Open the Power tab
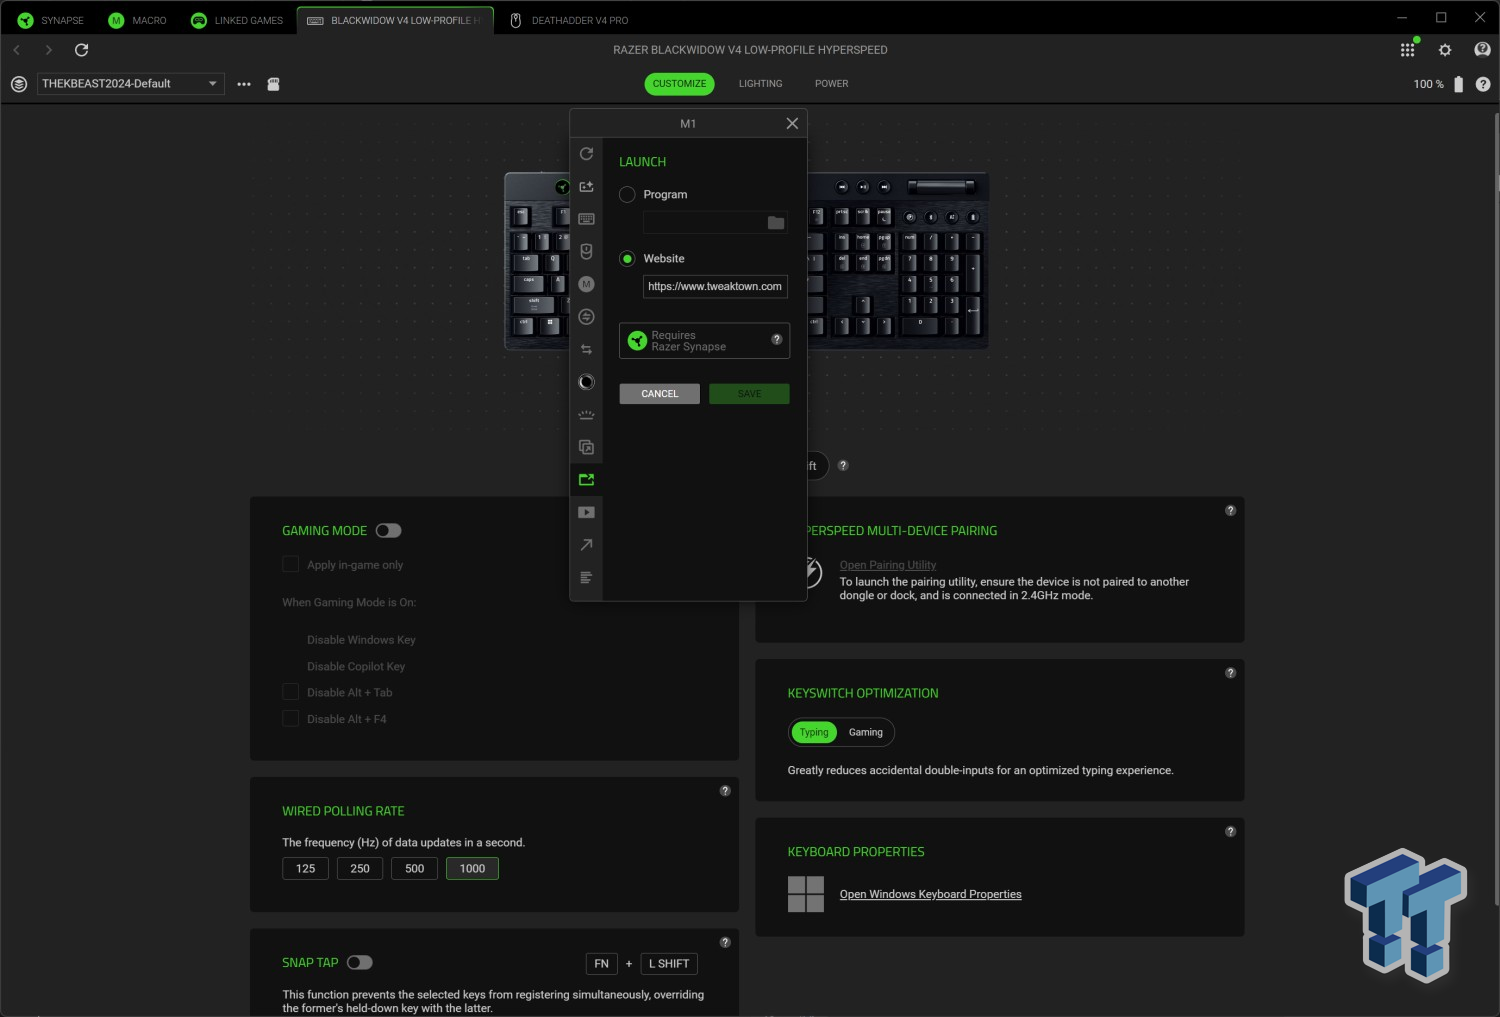Screen dimensions: 1500x1017 pyautogui.click(x=831, y=84)
